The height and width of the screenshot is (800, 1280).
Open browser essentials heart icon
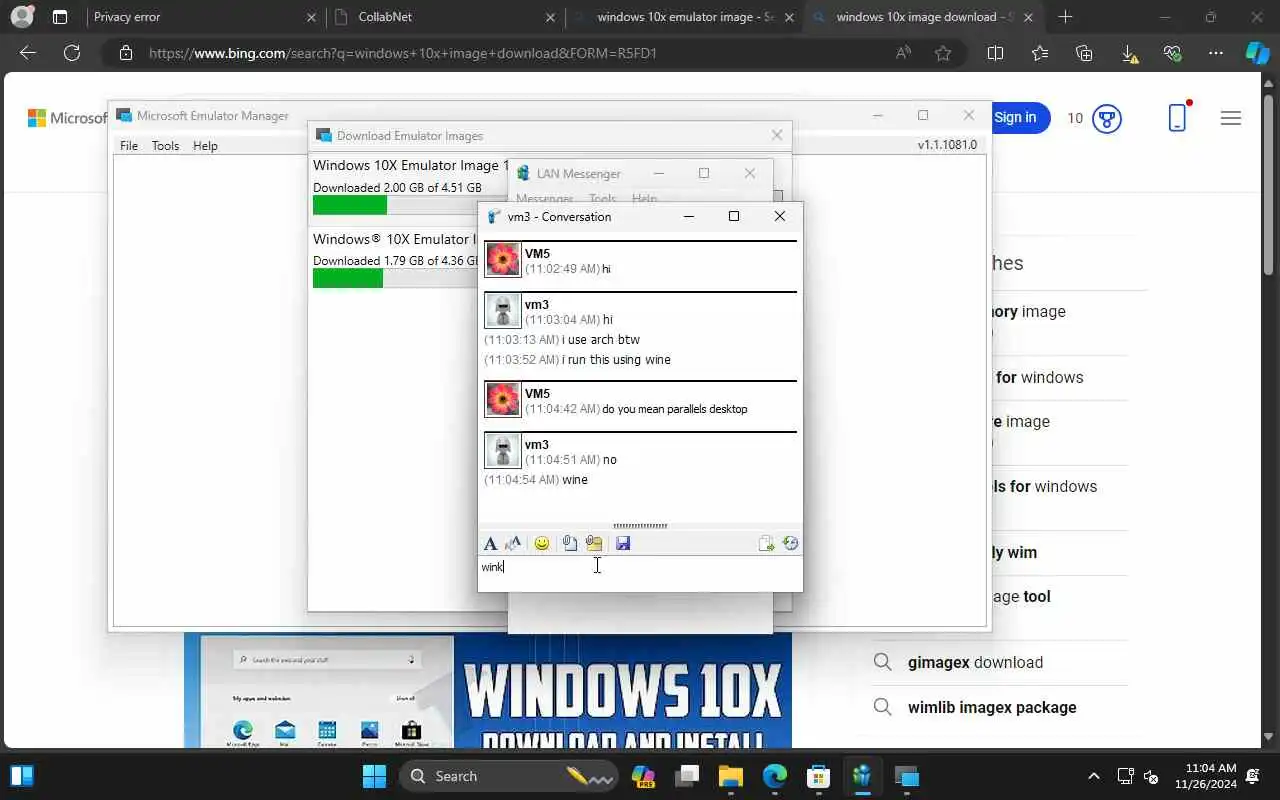[x=1173, y=53]
